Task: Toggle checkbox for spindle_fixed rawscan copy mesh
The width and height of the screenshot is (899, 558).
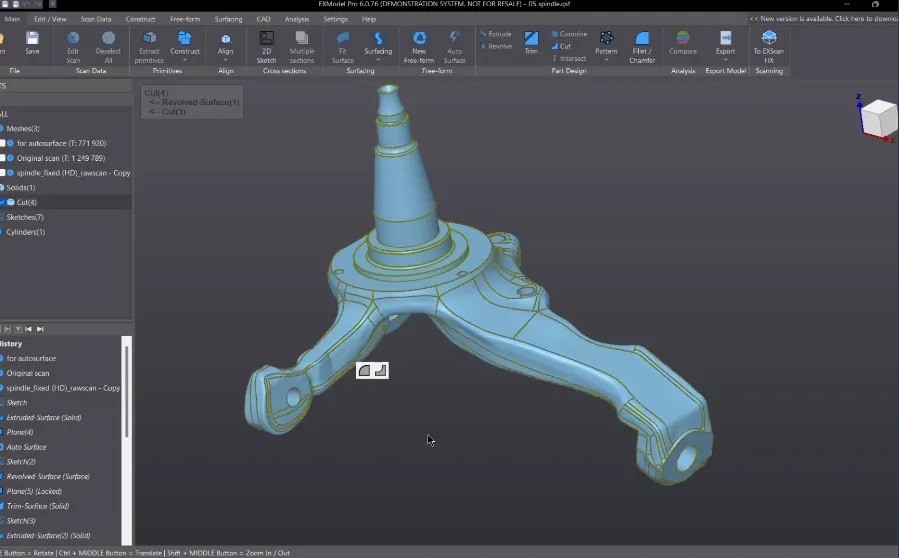Action: 3,173
